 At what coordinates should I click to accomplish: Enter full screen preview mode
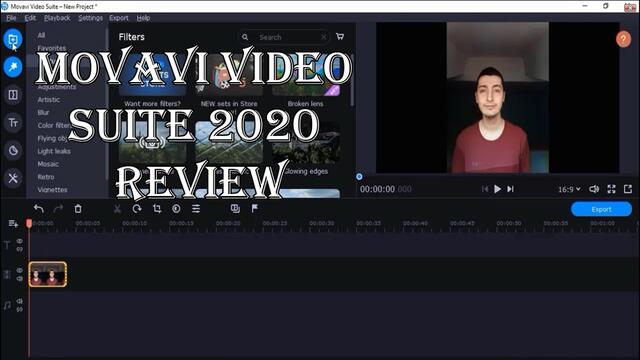pos(611,189)
